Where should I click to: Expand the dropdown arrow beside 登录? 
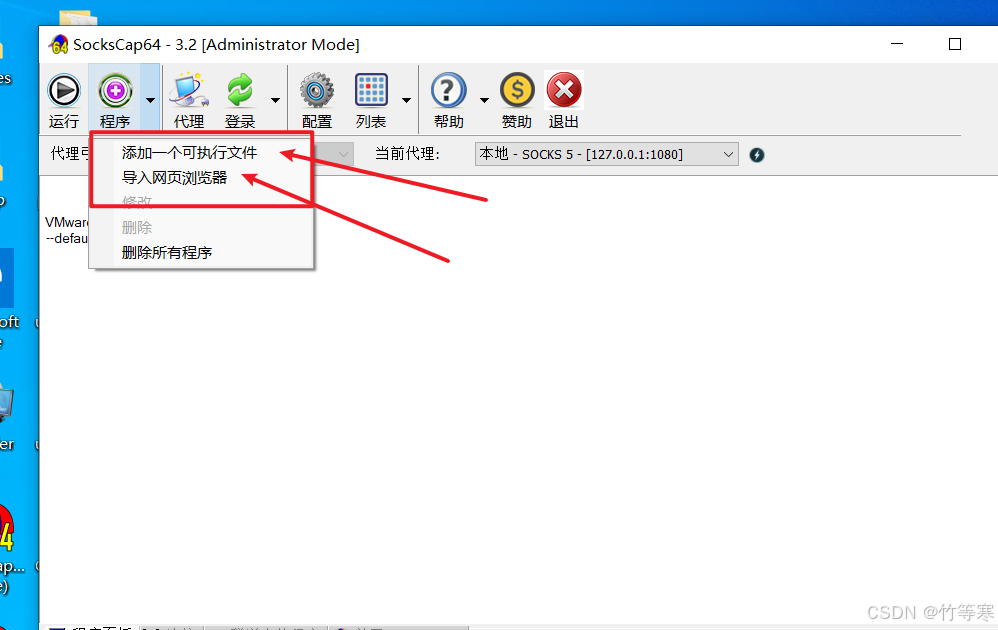pyautogui.click(x=275, y=100)
